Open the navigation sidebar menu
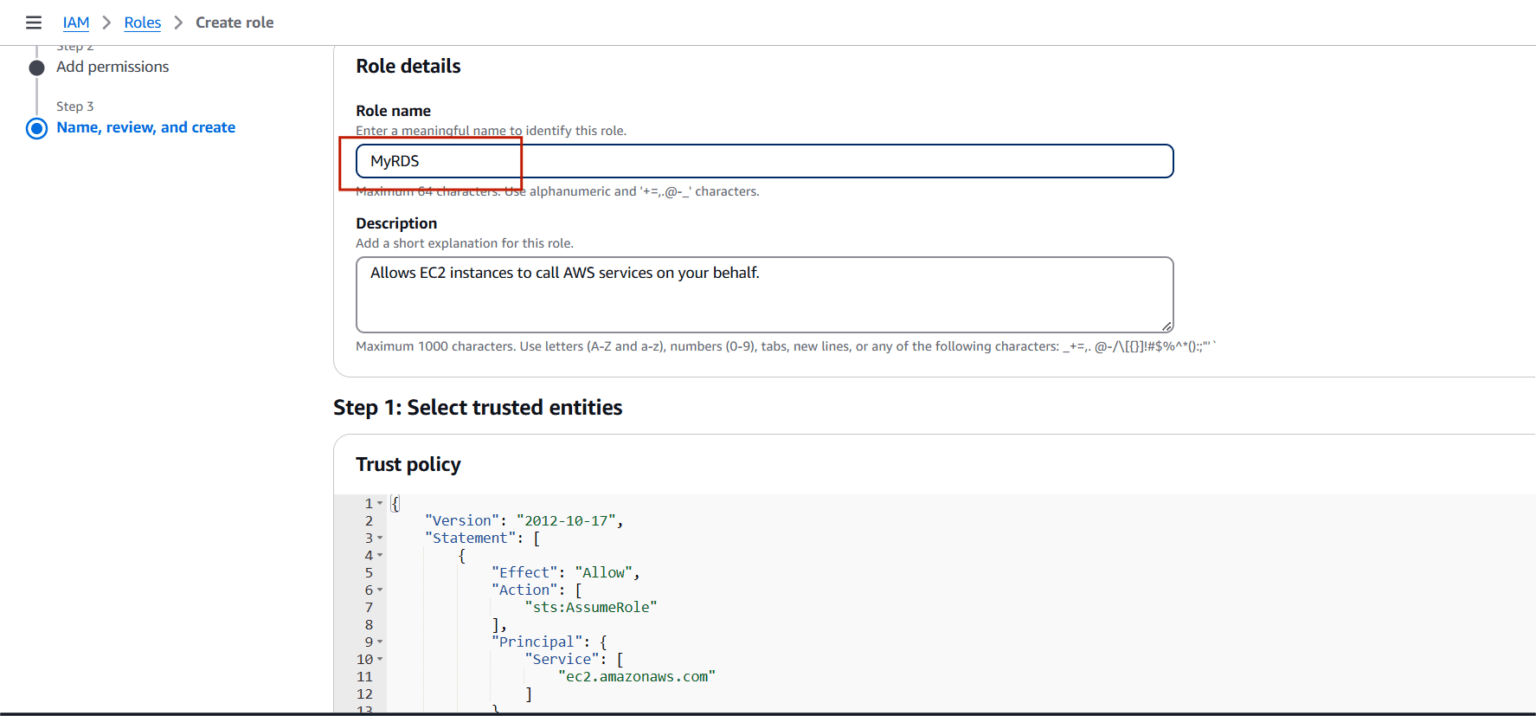Image resolution: width=1536 pixels, height=716 pixels. pyautogui.click(x=33, y=22)
